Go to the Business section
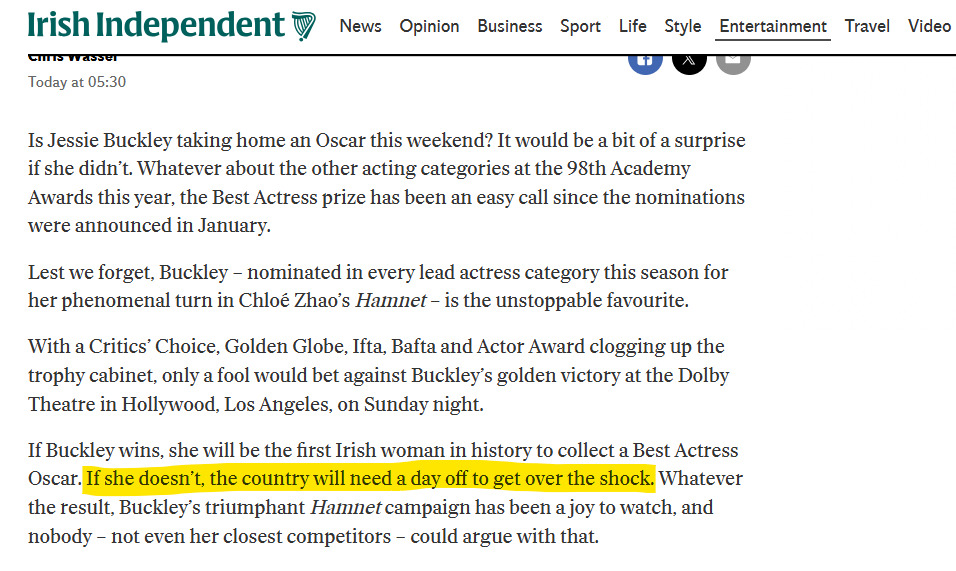Screen dimensions: 956x571 [510, 26]
